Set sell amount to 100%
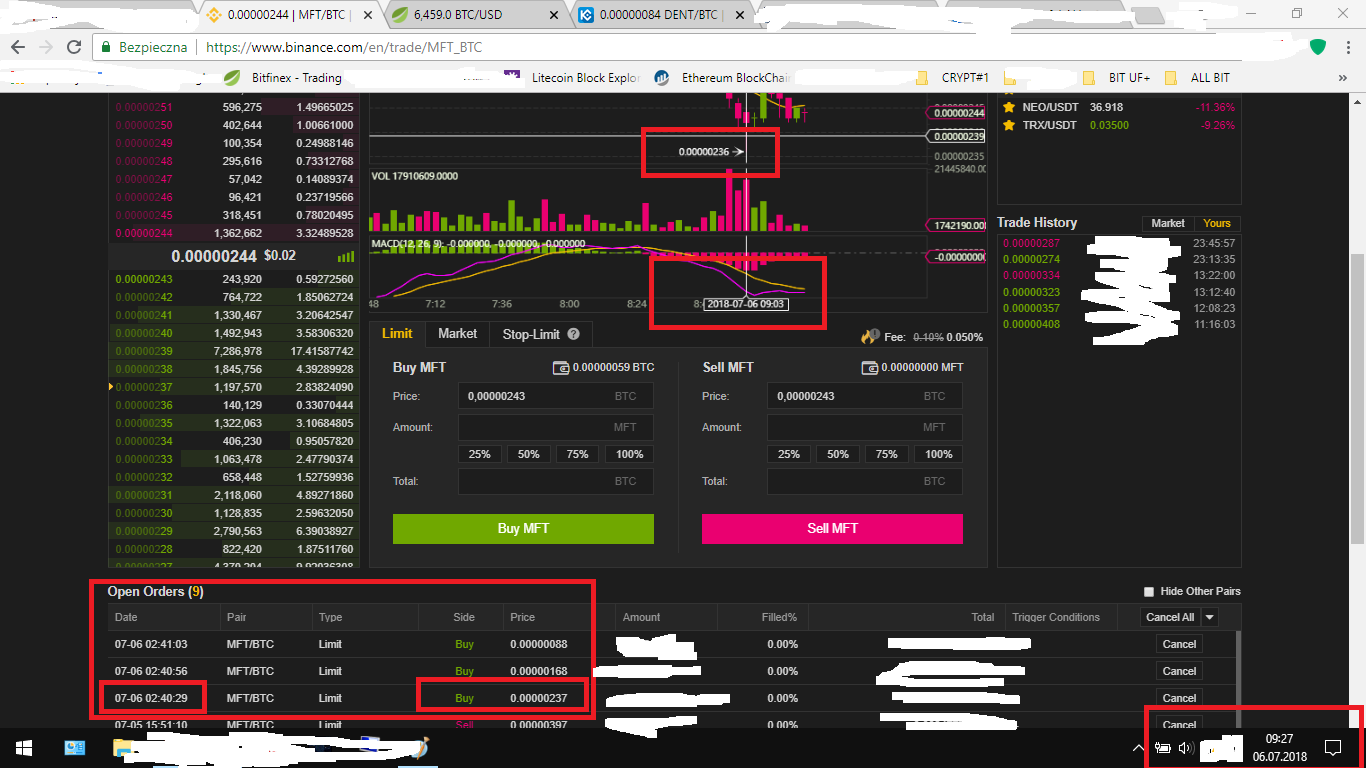The image size is (1366, 768). (x=938, y=454)
